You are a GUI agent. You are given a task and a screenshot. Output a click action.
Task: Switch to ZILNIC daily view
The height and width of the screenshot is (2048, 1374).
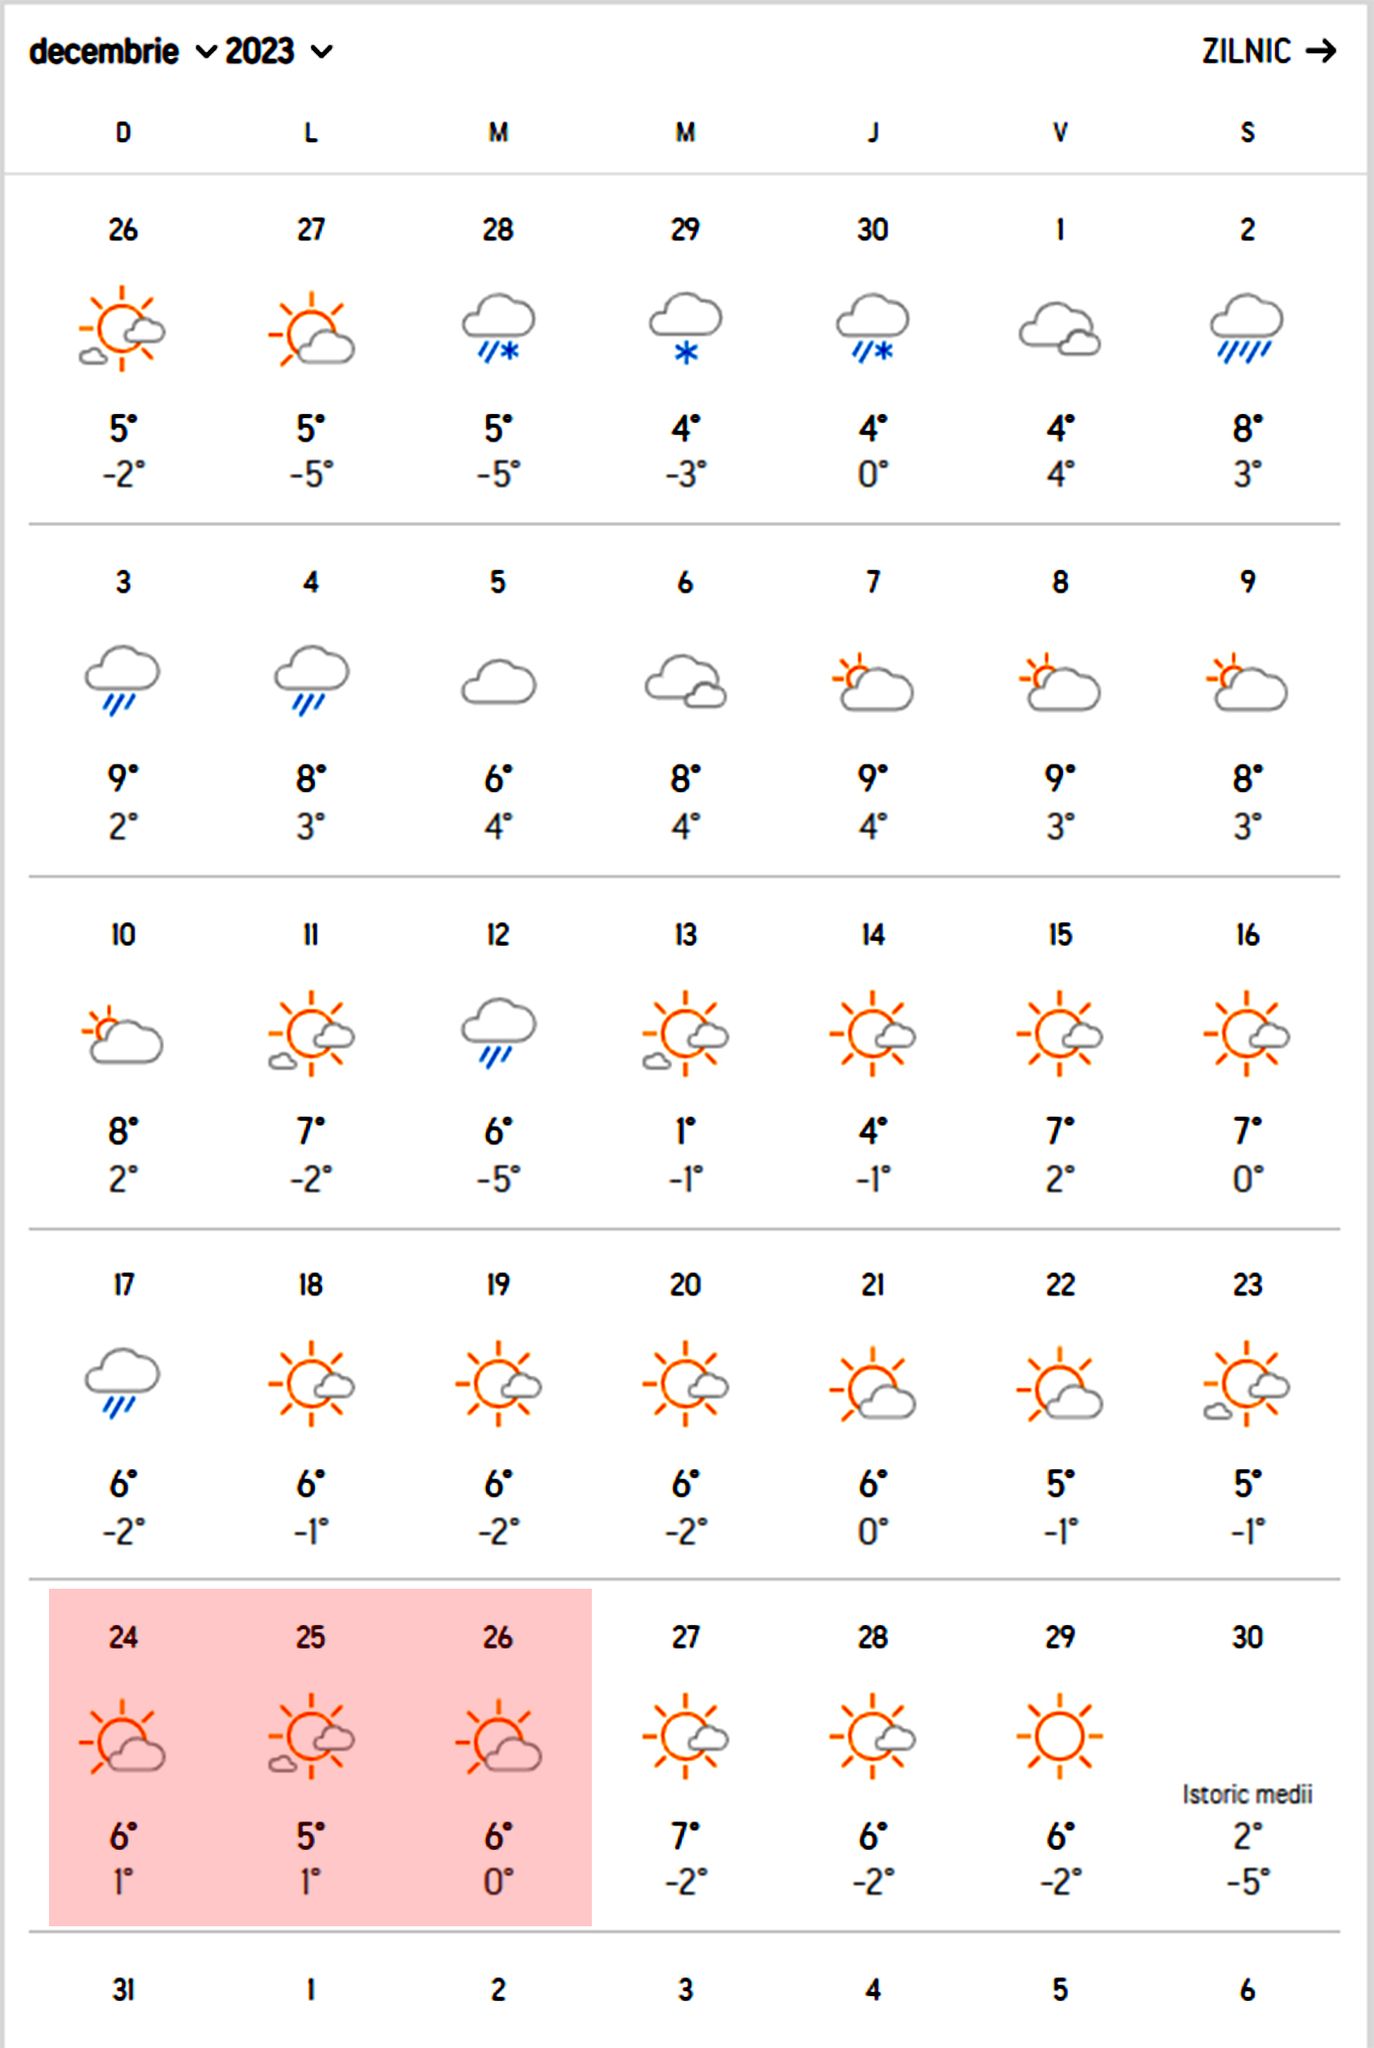pos(1268,52)
